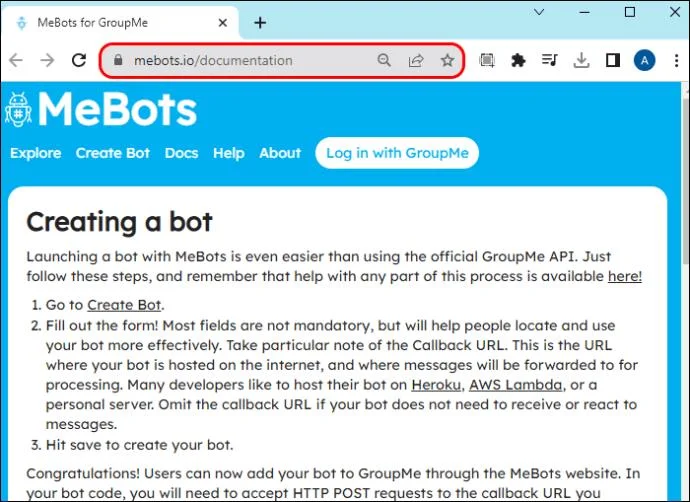Bookmark this page with the star icon
The width and height of the screenshot is (690, 502).
click(x=447, y=60)
